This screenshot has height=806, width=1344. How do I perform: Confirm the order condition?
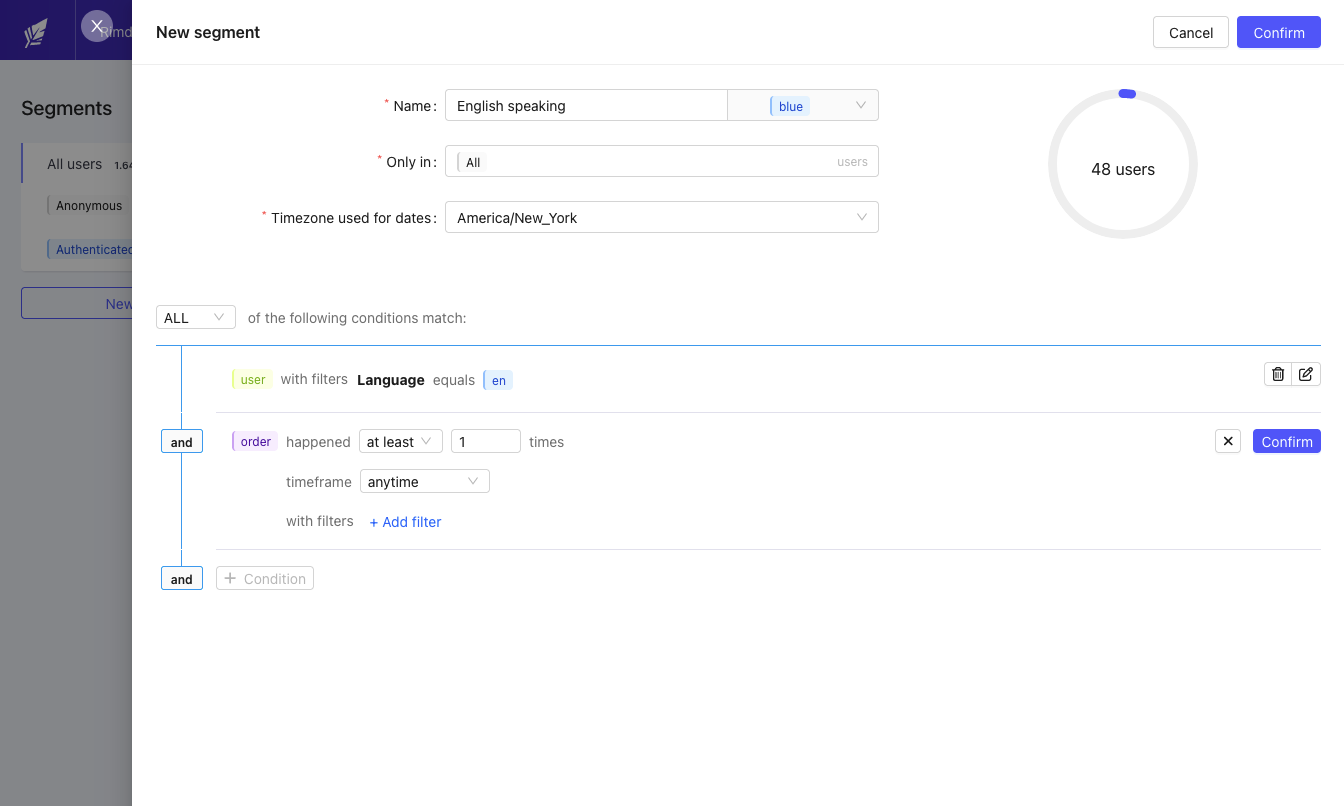[x=1287, y=441]
